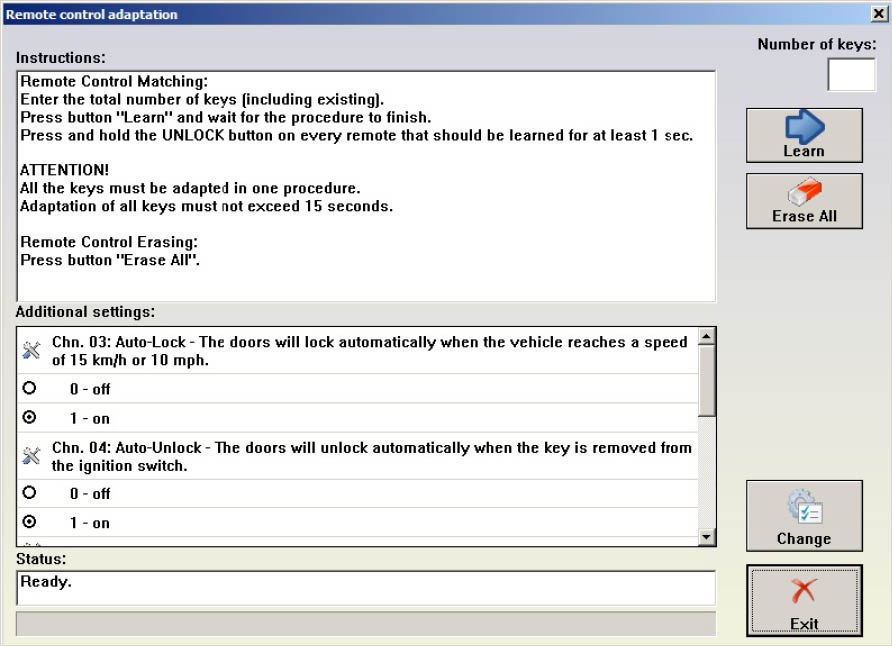Close the Remote control adaptation window
892x646 pixels.
click(877, 14)
